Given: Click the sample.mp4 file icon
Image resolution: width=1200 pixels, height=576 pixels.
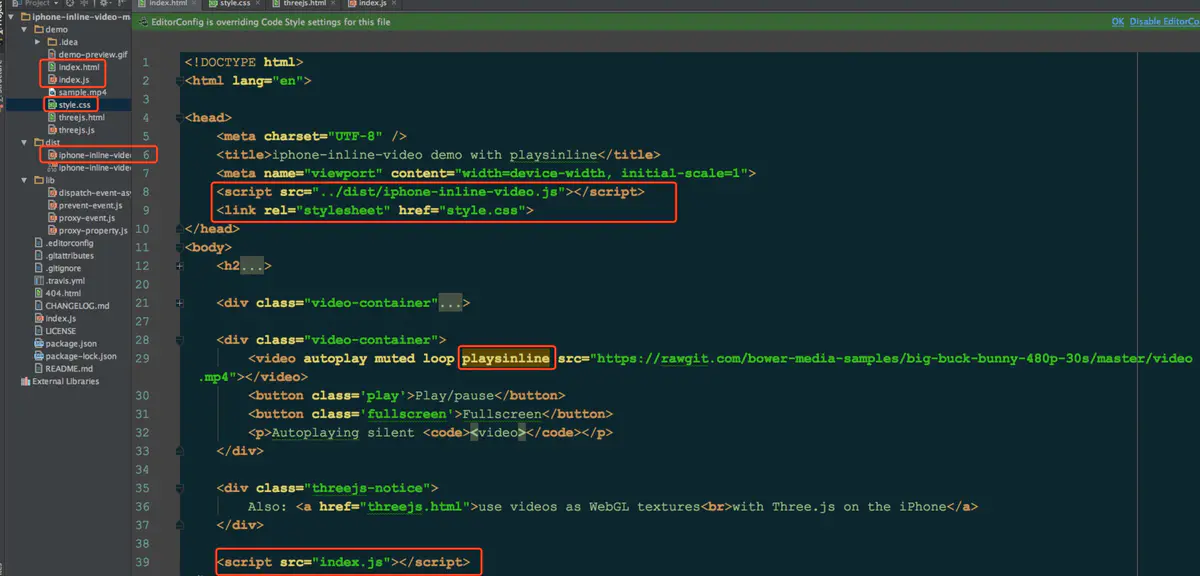Looking at the screenshot, I should point(51,92).
